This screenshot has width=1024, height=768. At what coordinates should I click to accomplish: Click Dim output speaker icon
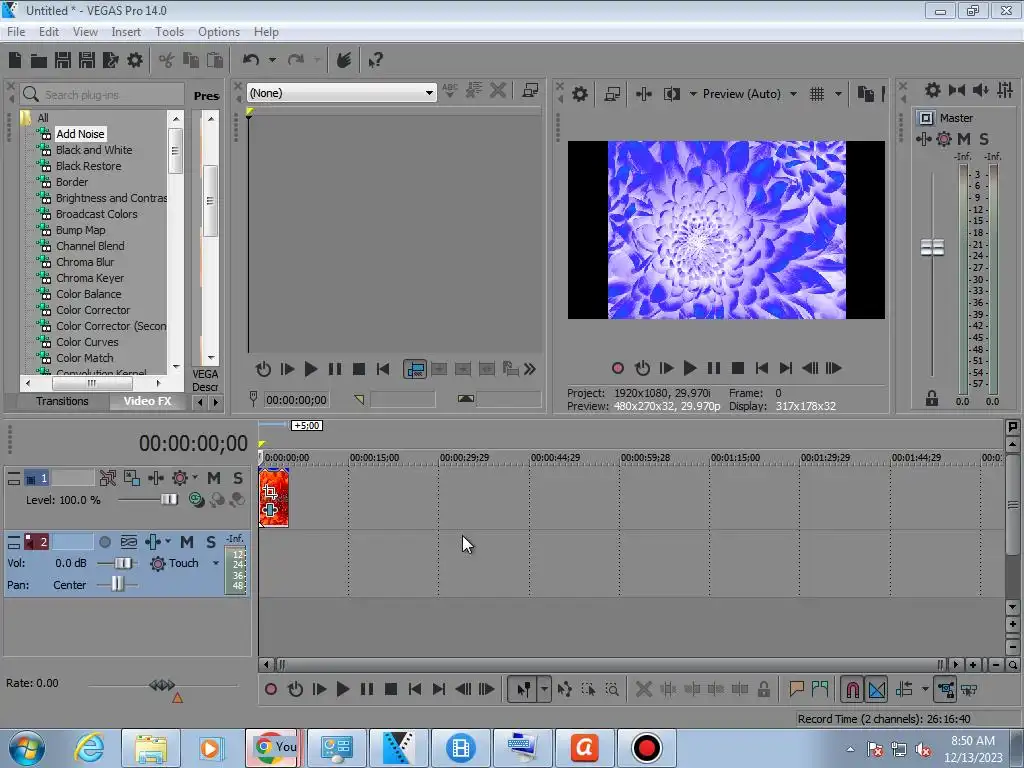pyautogui.click(x=980, y=90)
